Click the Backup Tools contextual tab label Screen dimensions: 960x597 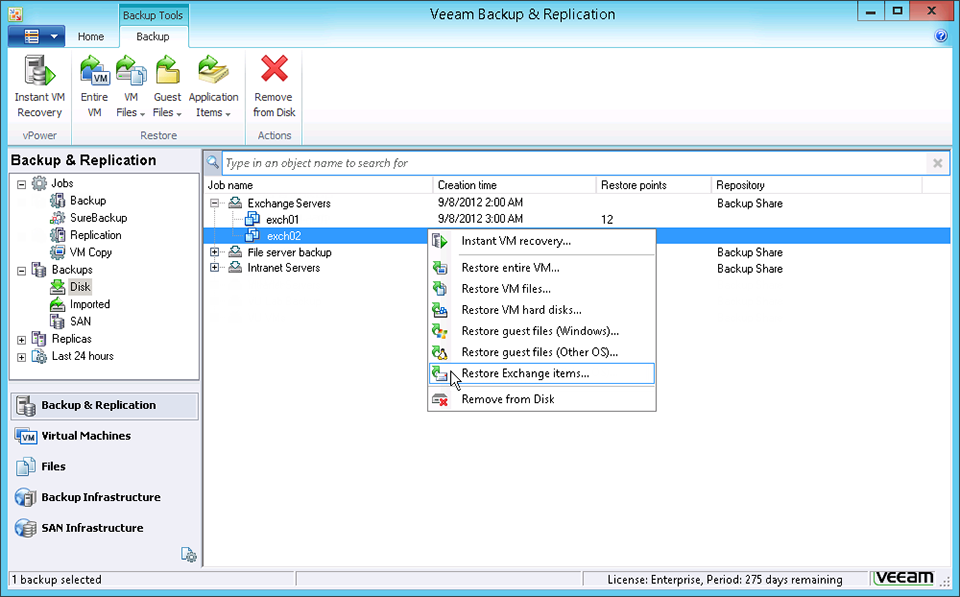click(x=152, y=15)
